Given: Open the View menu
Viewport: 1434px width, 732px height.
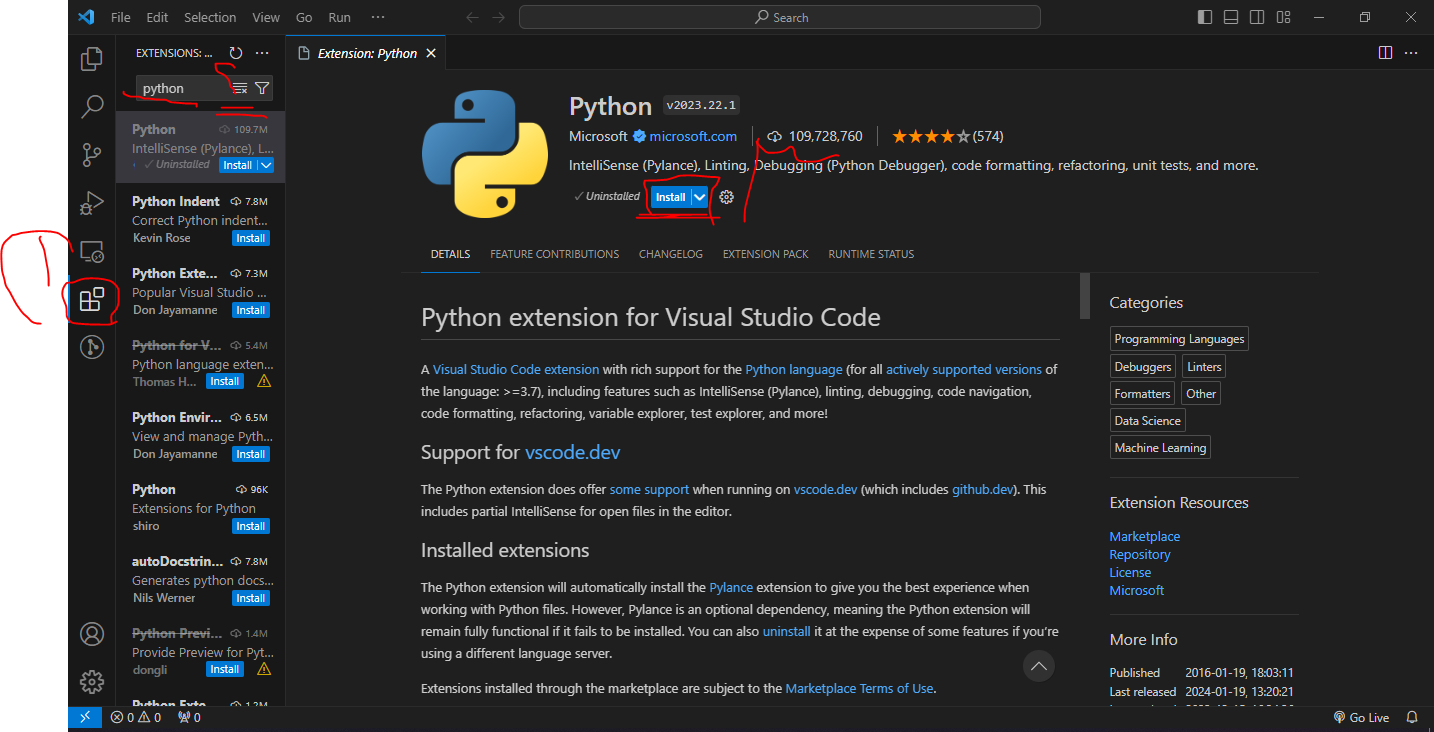Looking at the screenshot, I should click(266, 17).
